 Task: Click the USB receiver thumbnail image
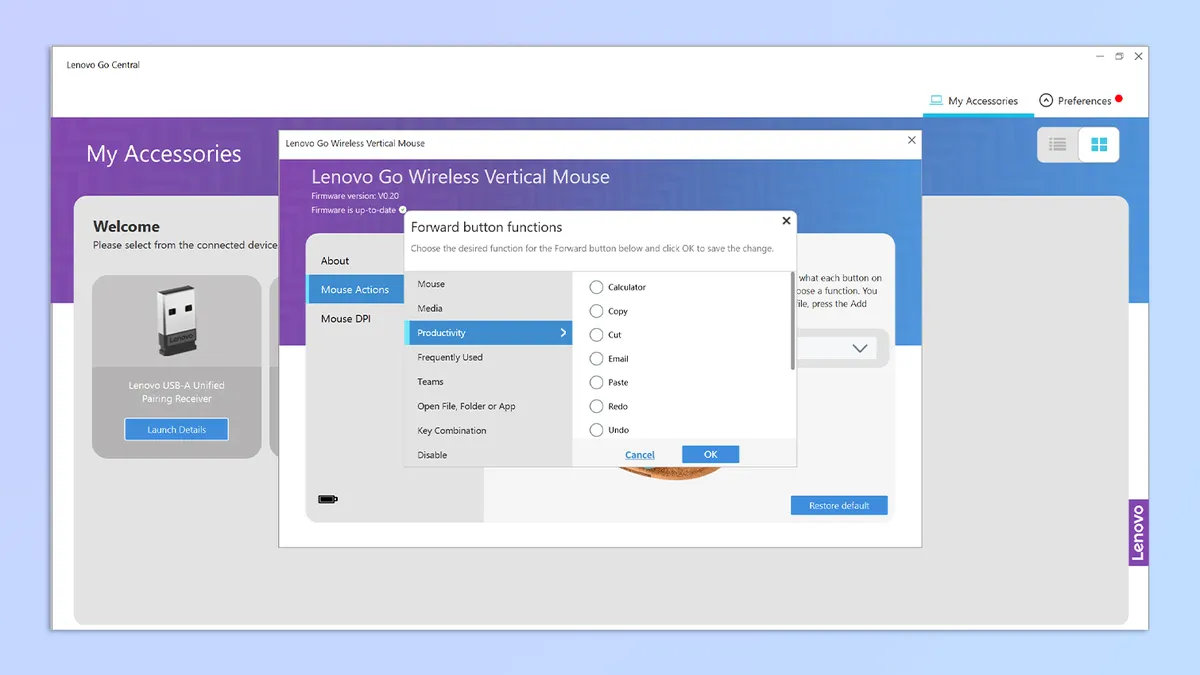coord(176,321)
